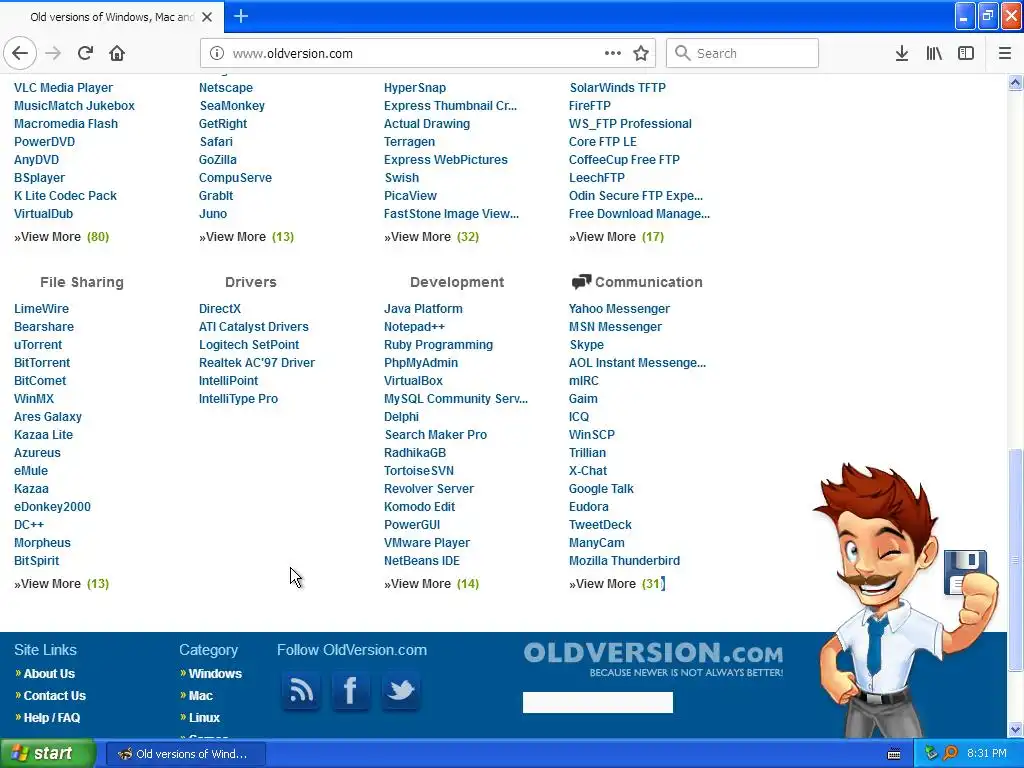Image resolution: width=1024 pixels, height=768 pixels.
Task: Open the FireFTP link
Action: (x=590, y=105)
